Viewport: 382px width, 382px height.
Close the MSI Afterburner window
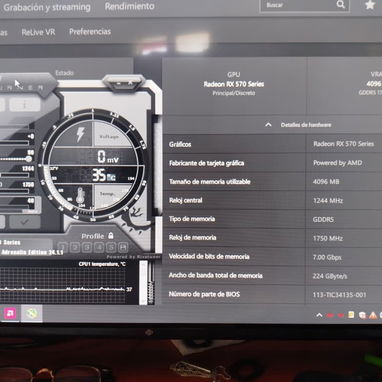131,83
